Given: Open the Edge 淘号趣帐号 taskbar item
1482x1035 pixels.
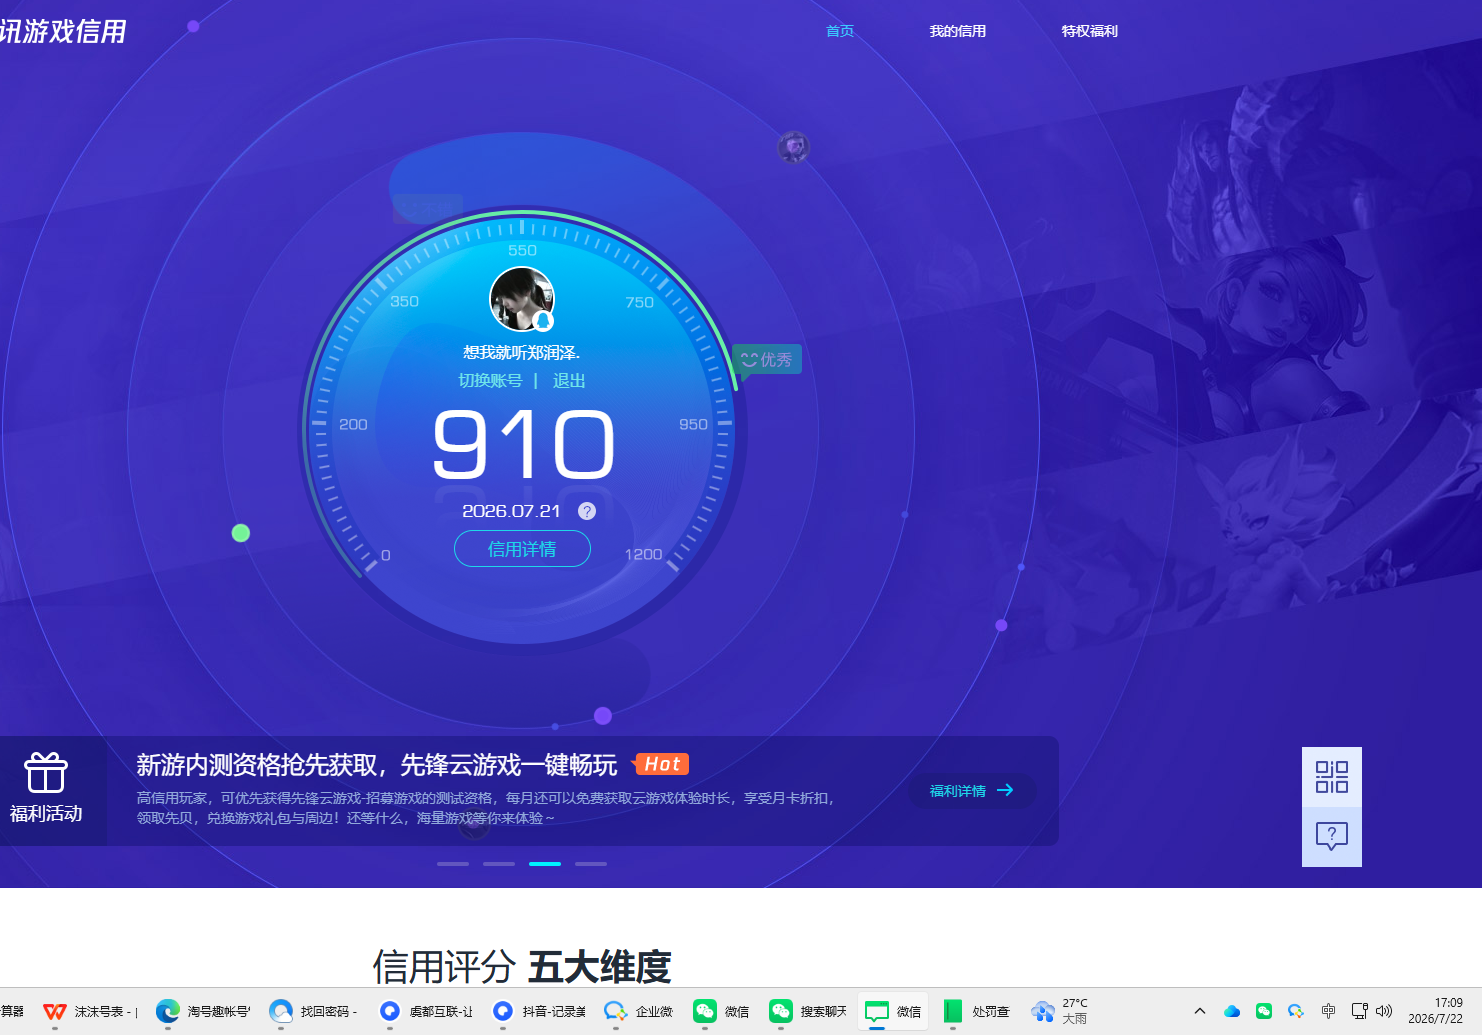Looking at the screenshot, I should pos(203,1011).
